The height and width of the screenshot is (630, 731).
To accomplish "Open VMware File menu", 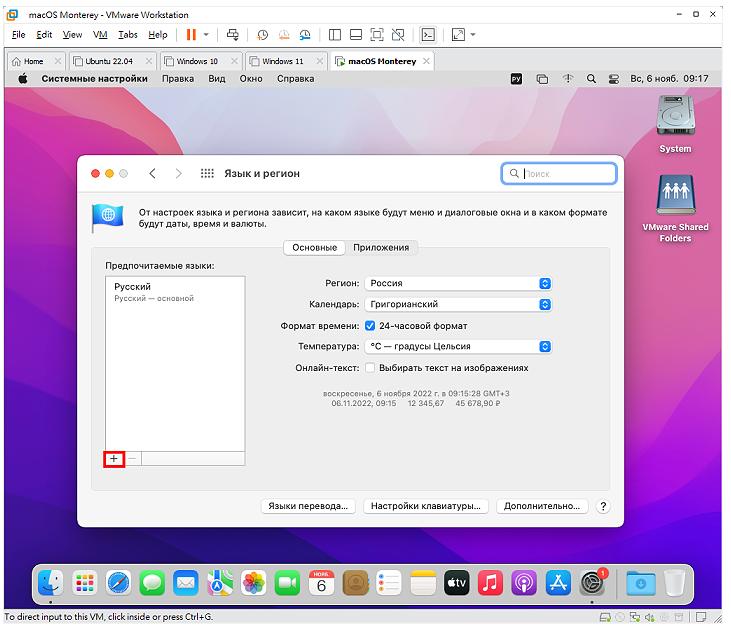I will (19, 35).
